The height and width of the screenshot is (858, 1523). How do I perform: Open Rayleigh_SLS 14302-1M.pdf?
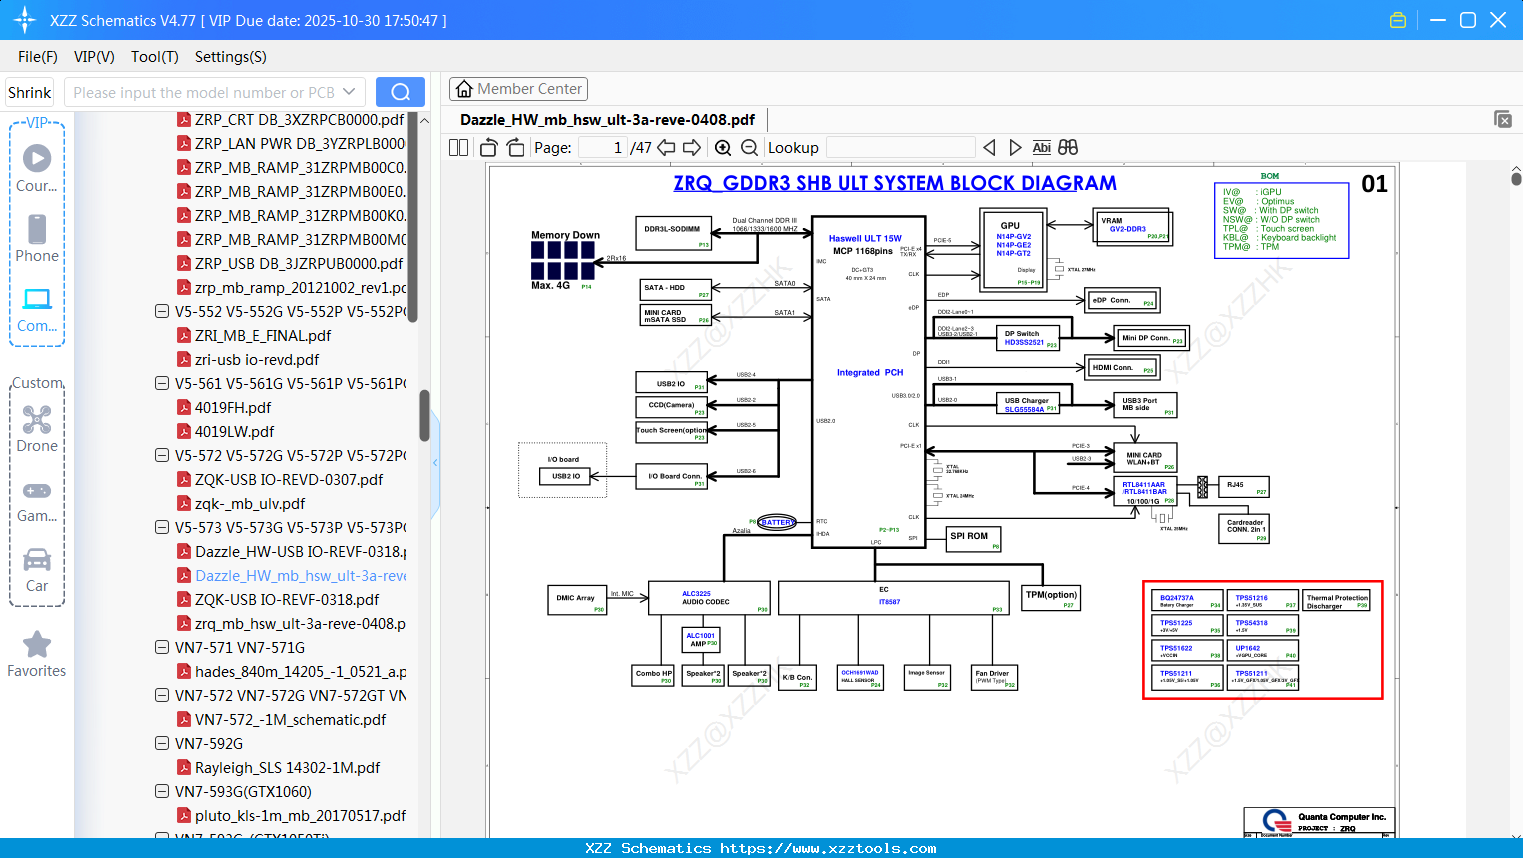pyautogui.click(x=287, y=767)
